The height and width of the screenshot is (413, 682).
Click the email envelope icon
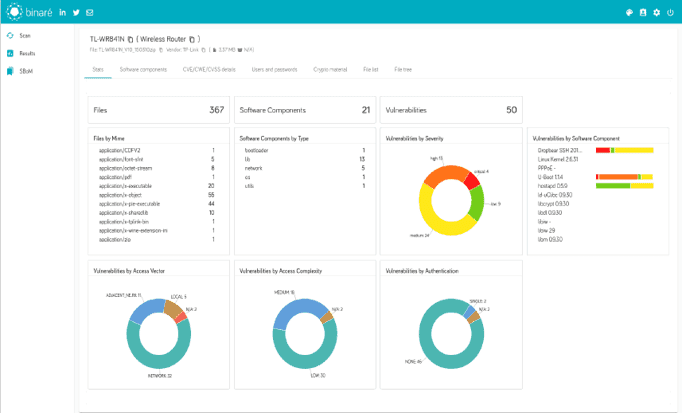point(90,13)
